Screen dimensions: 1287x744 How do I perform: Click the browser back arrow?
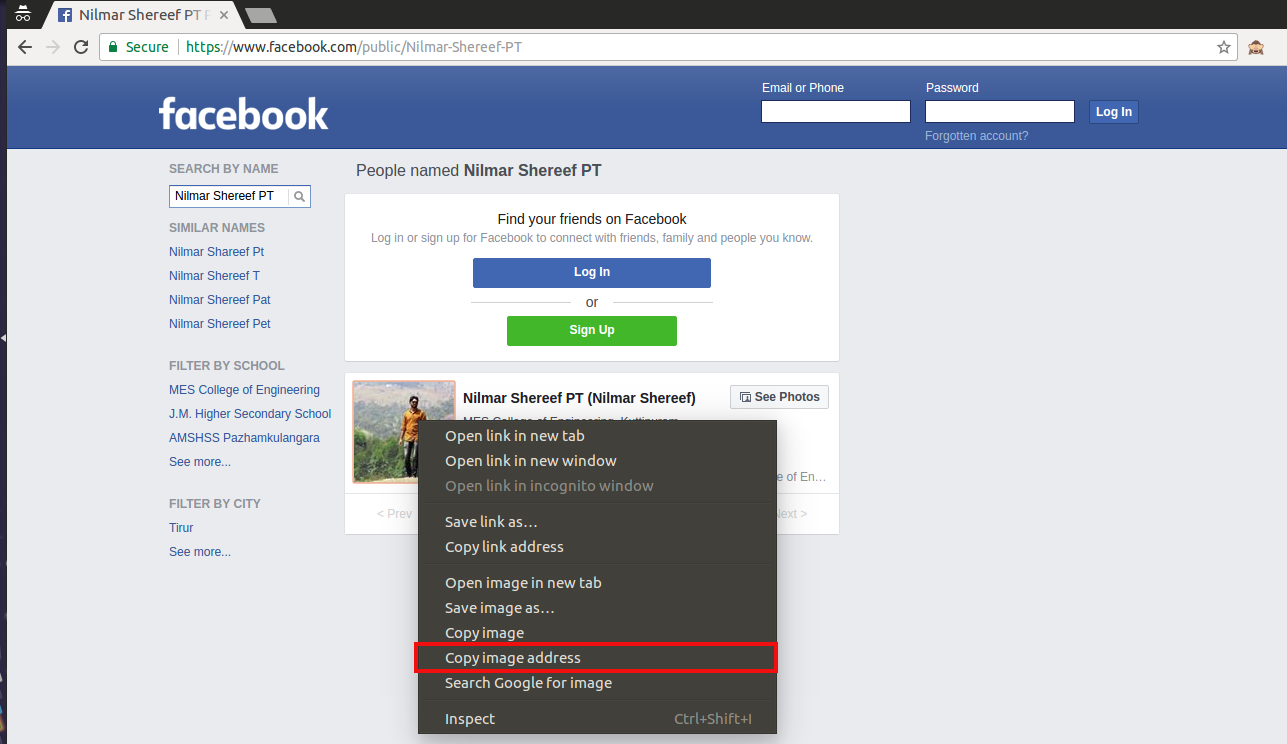pos(25,47)
